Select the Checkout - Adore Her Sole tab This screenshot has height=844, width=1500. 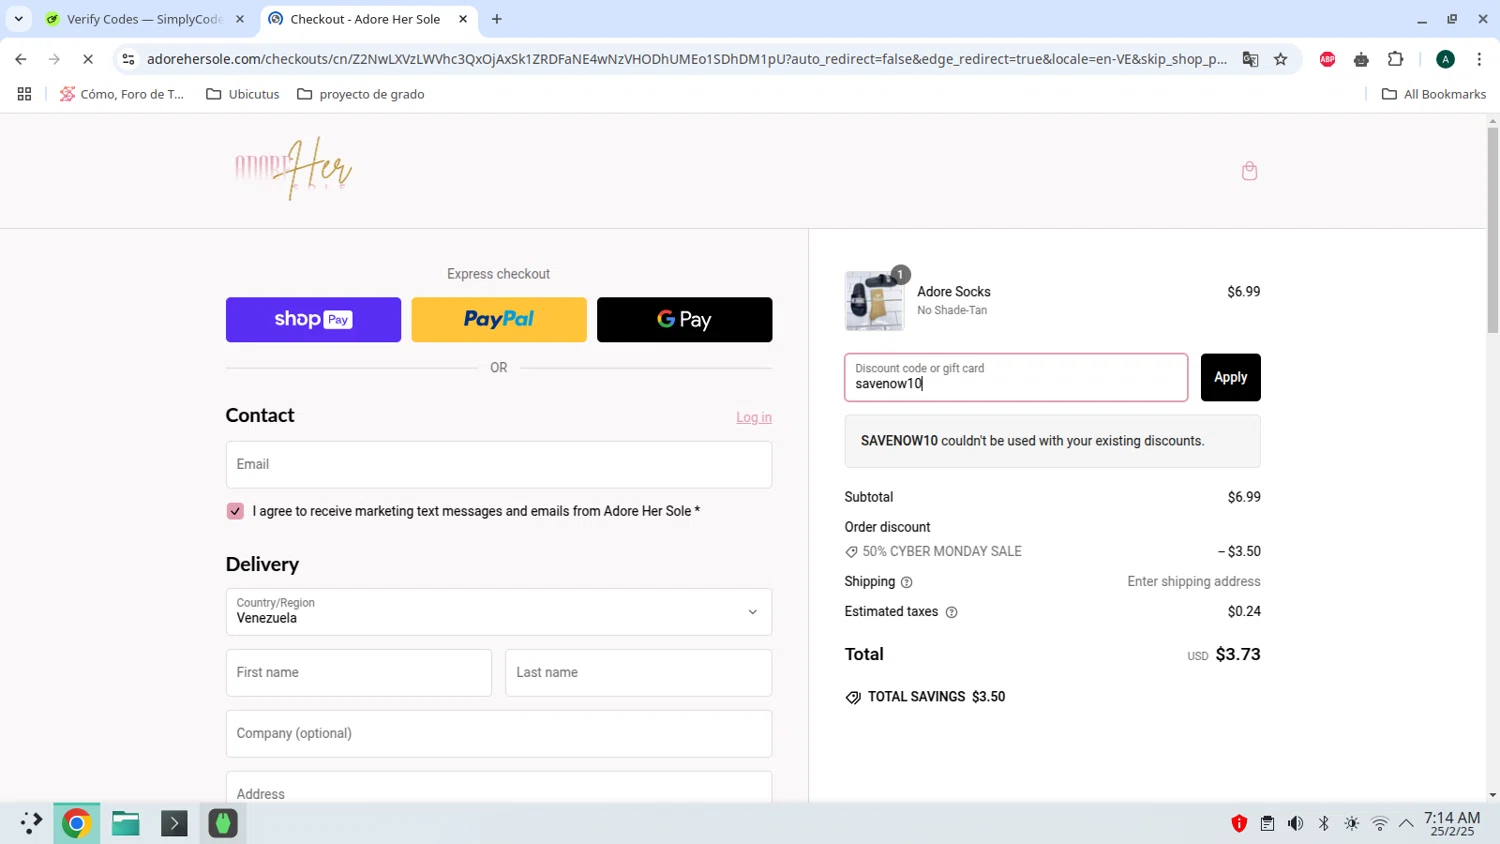coord(365,19)
